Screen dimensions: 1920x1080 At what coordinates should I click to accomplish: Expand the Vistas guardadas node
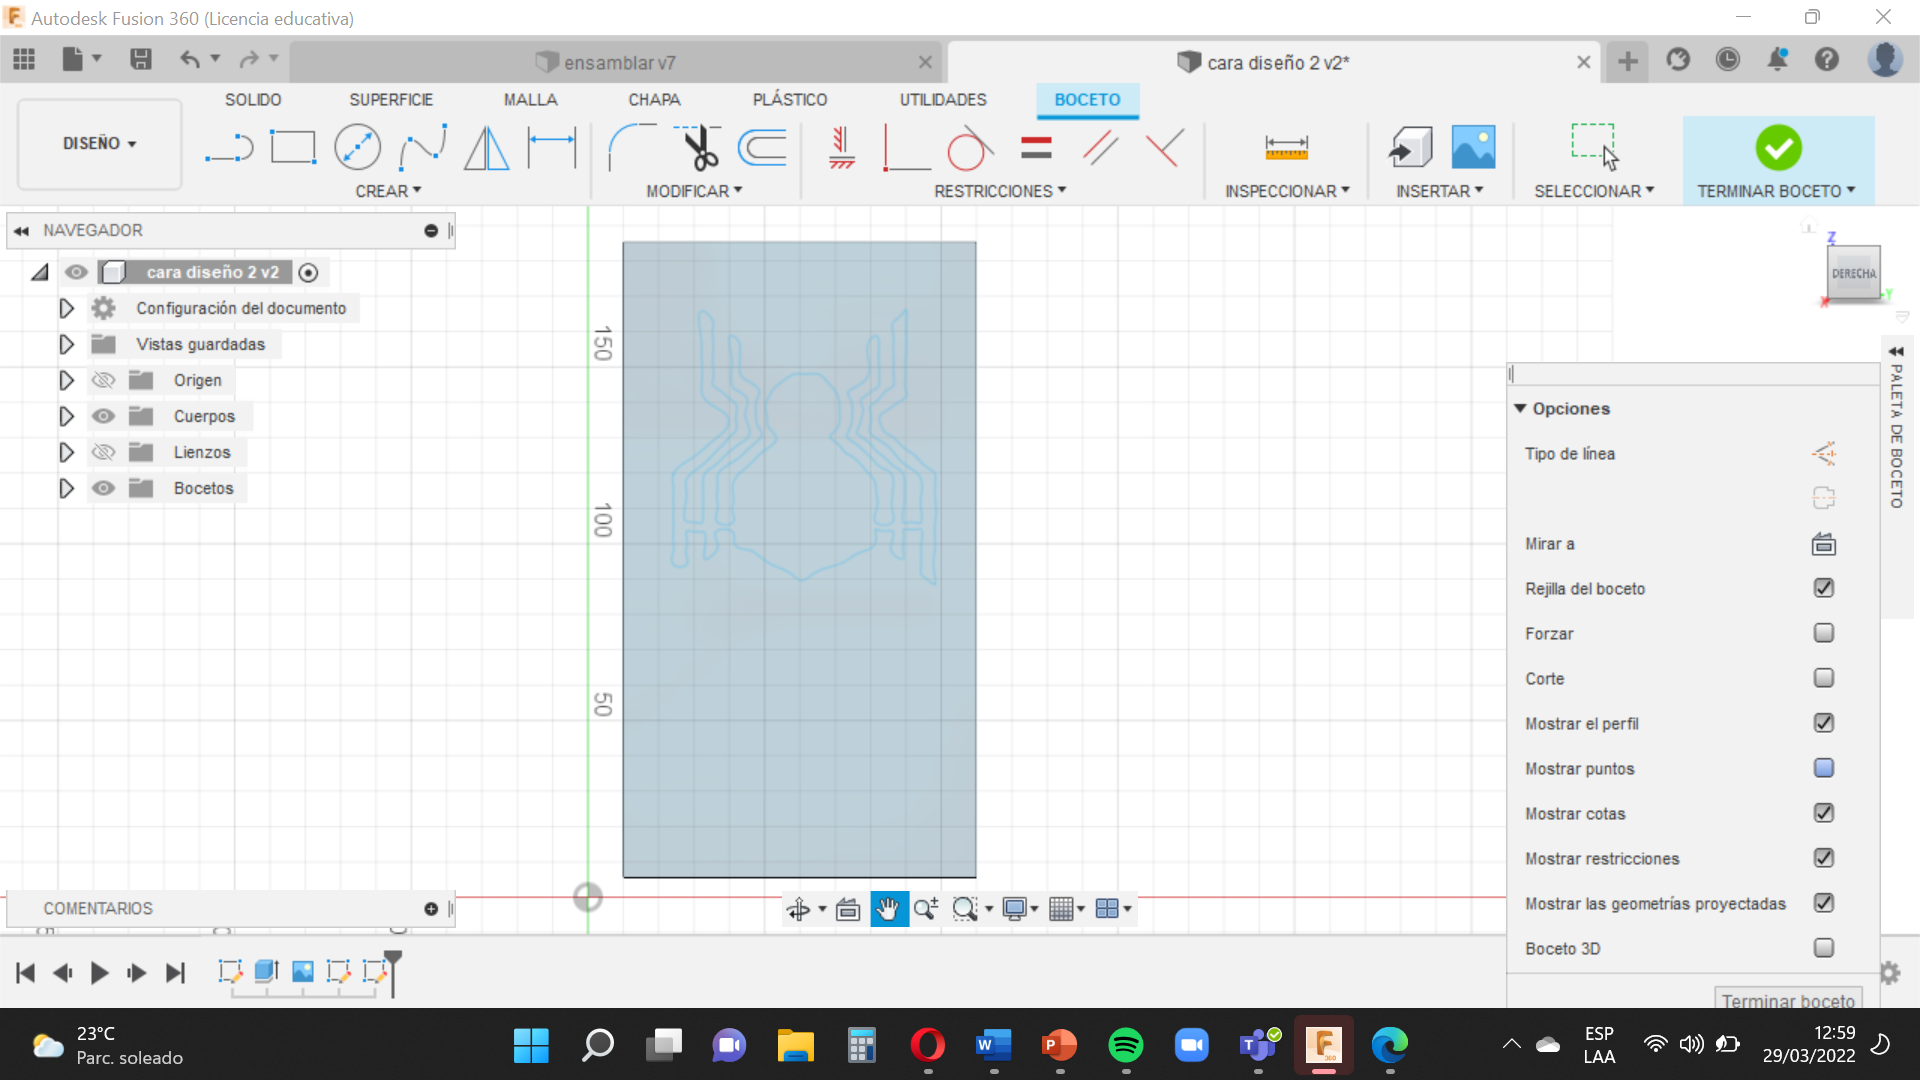(x=66, y=344)
